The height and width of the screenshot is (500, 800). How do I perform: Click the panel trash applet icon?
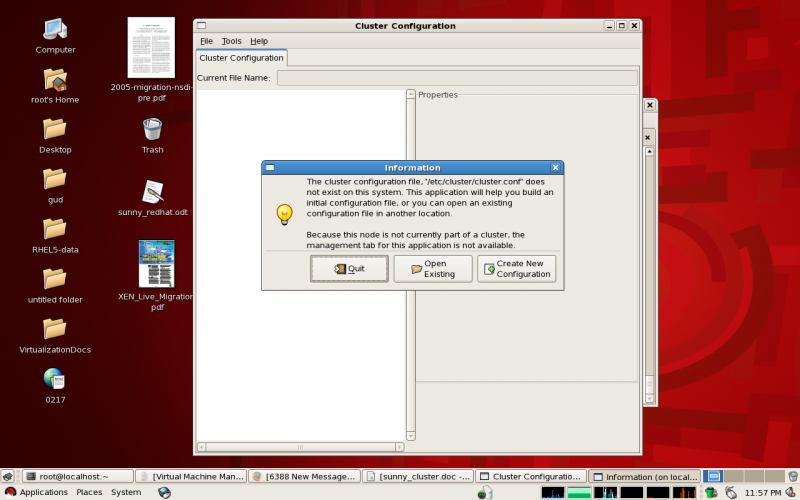(792, 477)
